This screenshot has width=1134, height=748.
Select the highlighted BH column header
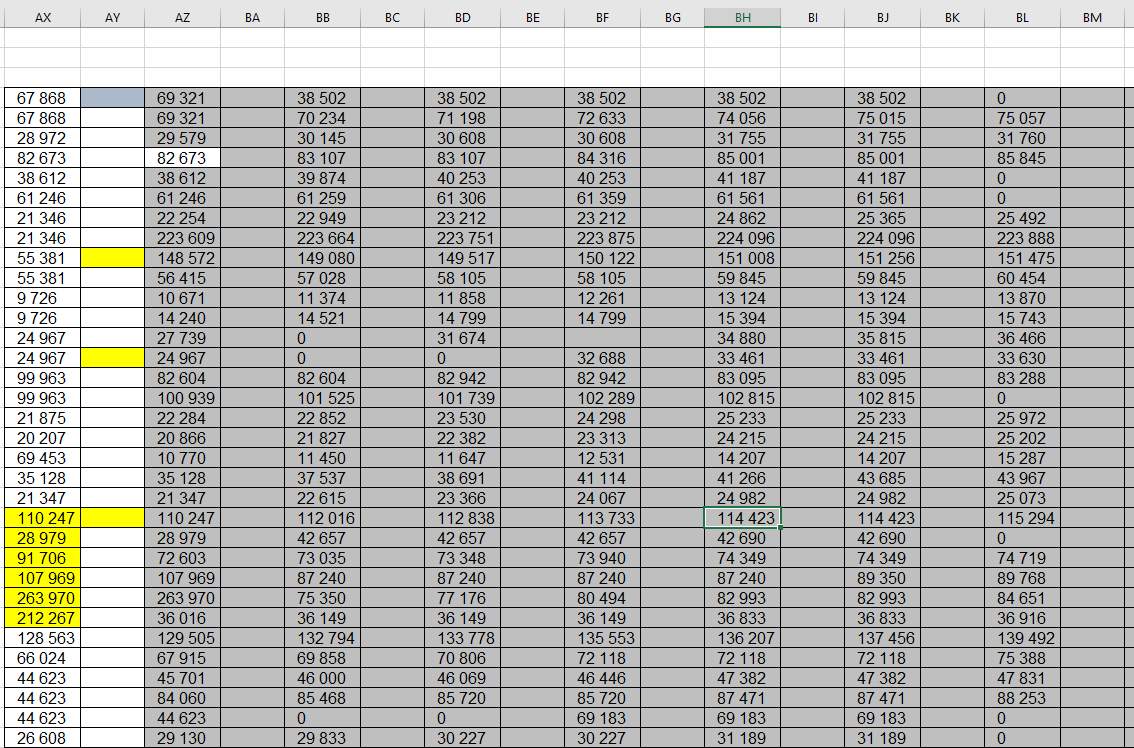coord(742,17)
